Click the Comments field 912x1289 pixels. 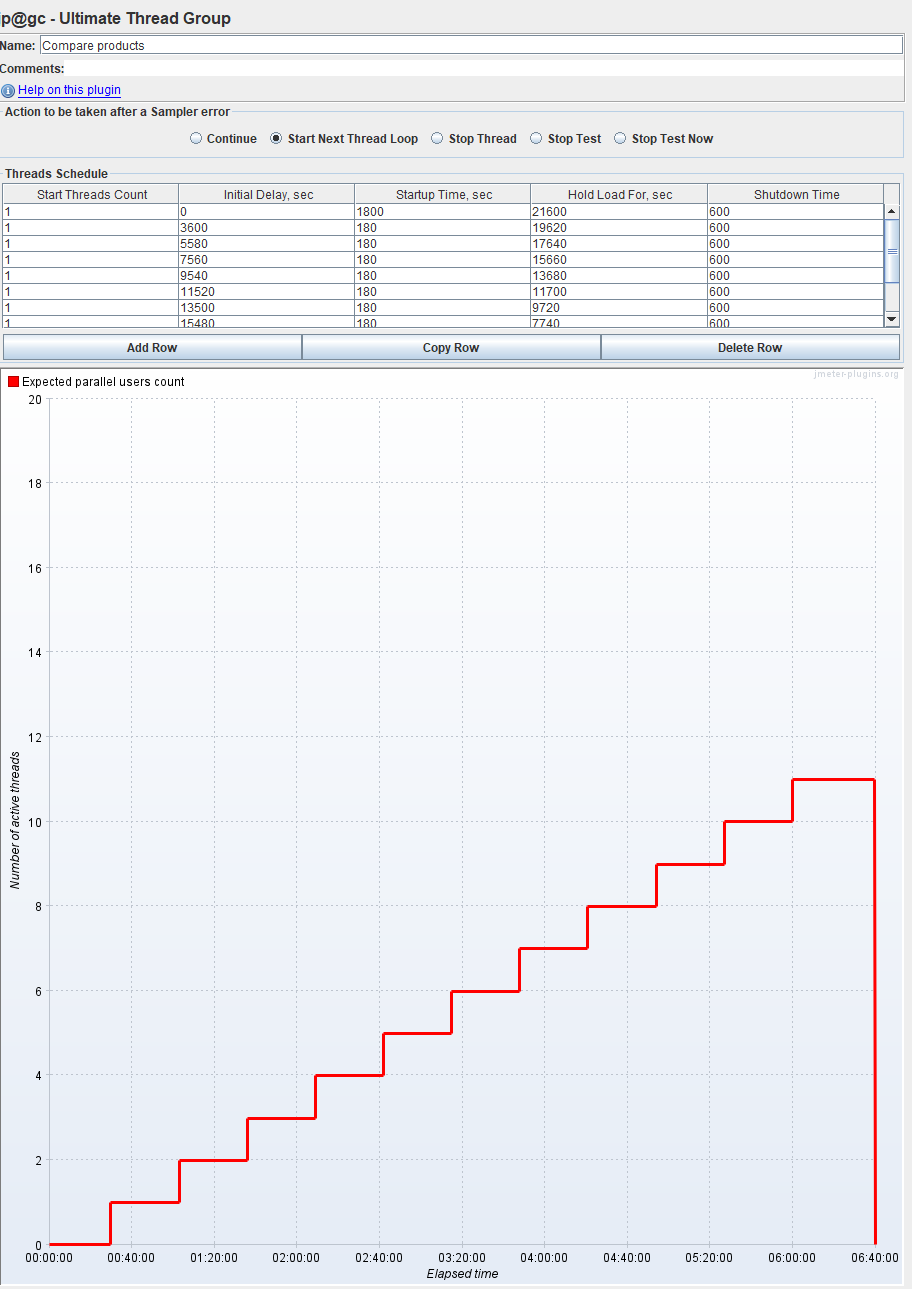pyautogui.click(x=485, y=68)
